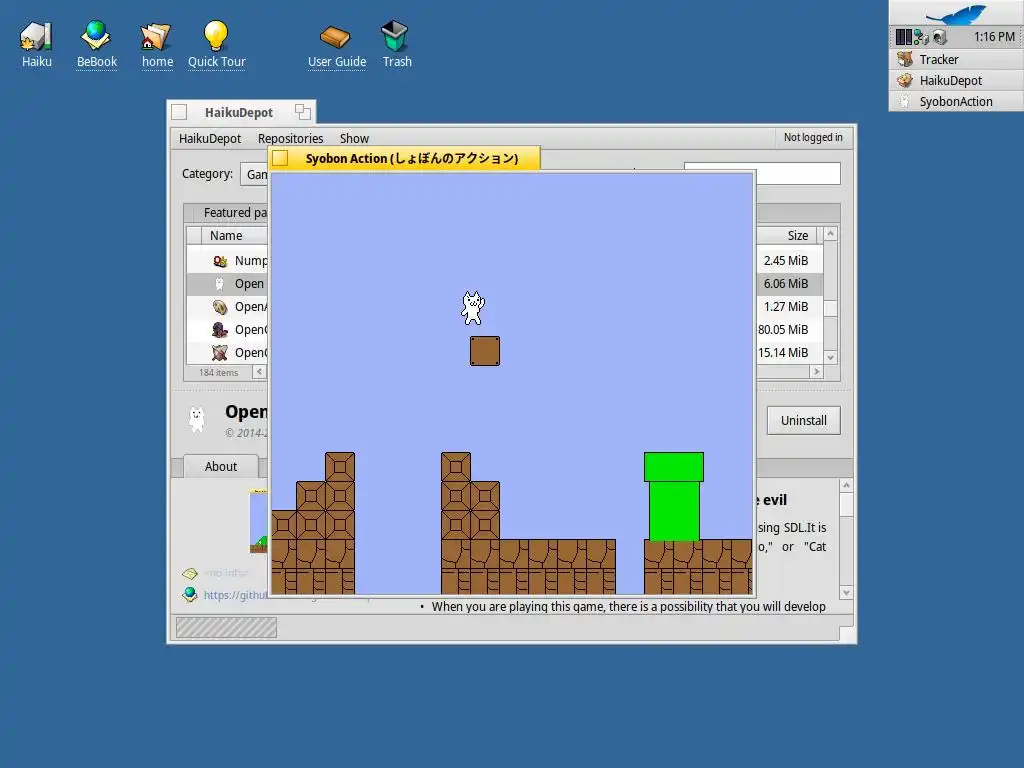Viewport: 1024px width, 768px height.
Task: Click the globe icon beside the github link
Action: coord(189,594)
